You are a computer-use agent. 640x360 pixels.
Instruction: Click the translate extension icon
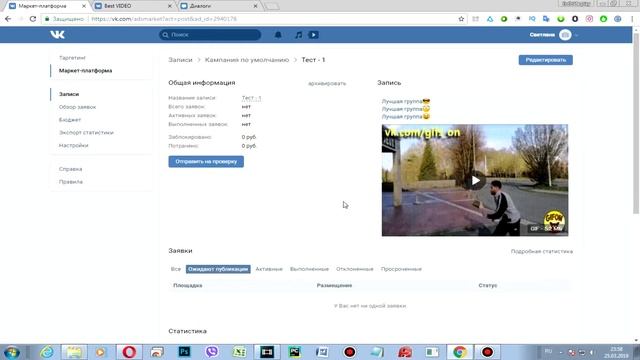coord(546,19)
